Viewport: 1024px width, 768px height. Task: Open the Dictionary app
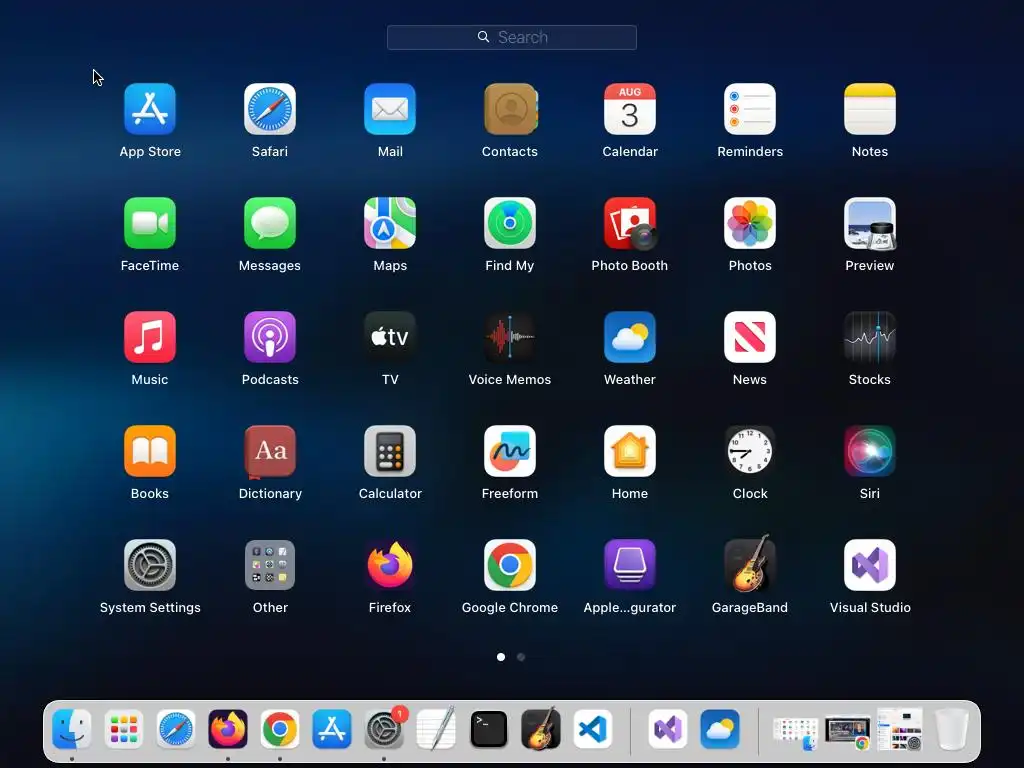[x=270, y=451]
